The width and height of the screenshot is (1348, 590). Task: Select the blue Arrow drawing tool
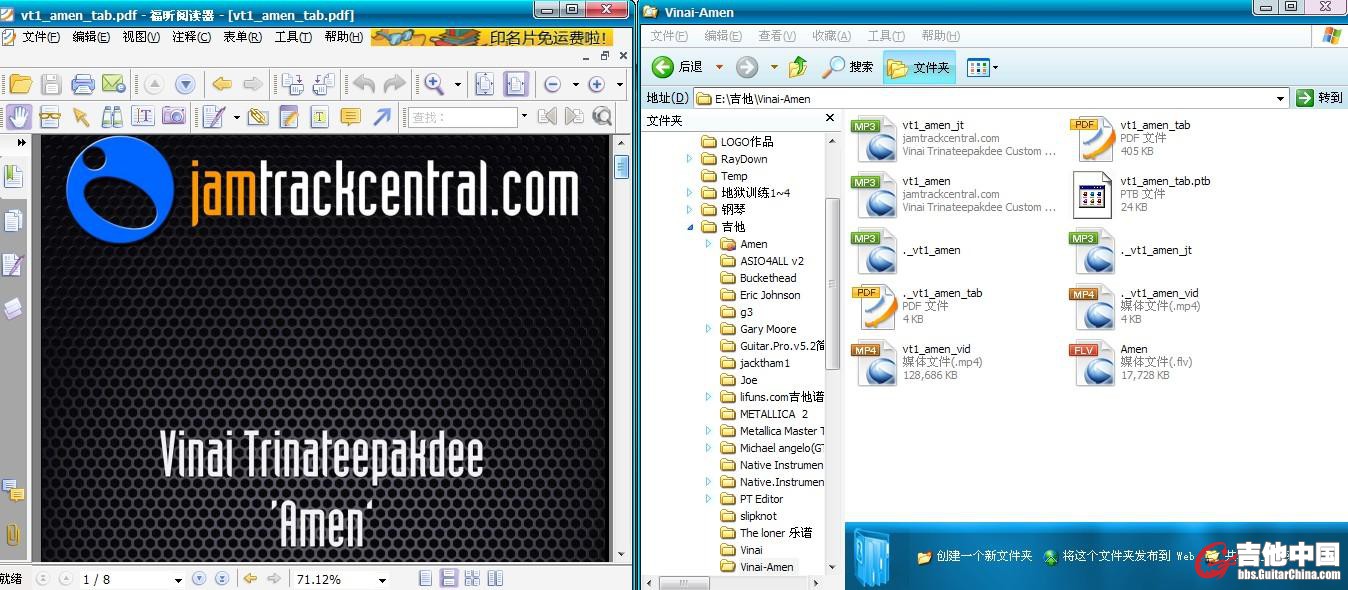click(x=382, y=117)
